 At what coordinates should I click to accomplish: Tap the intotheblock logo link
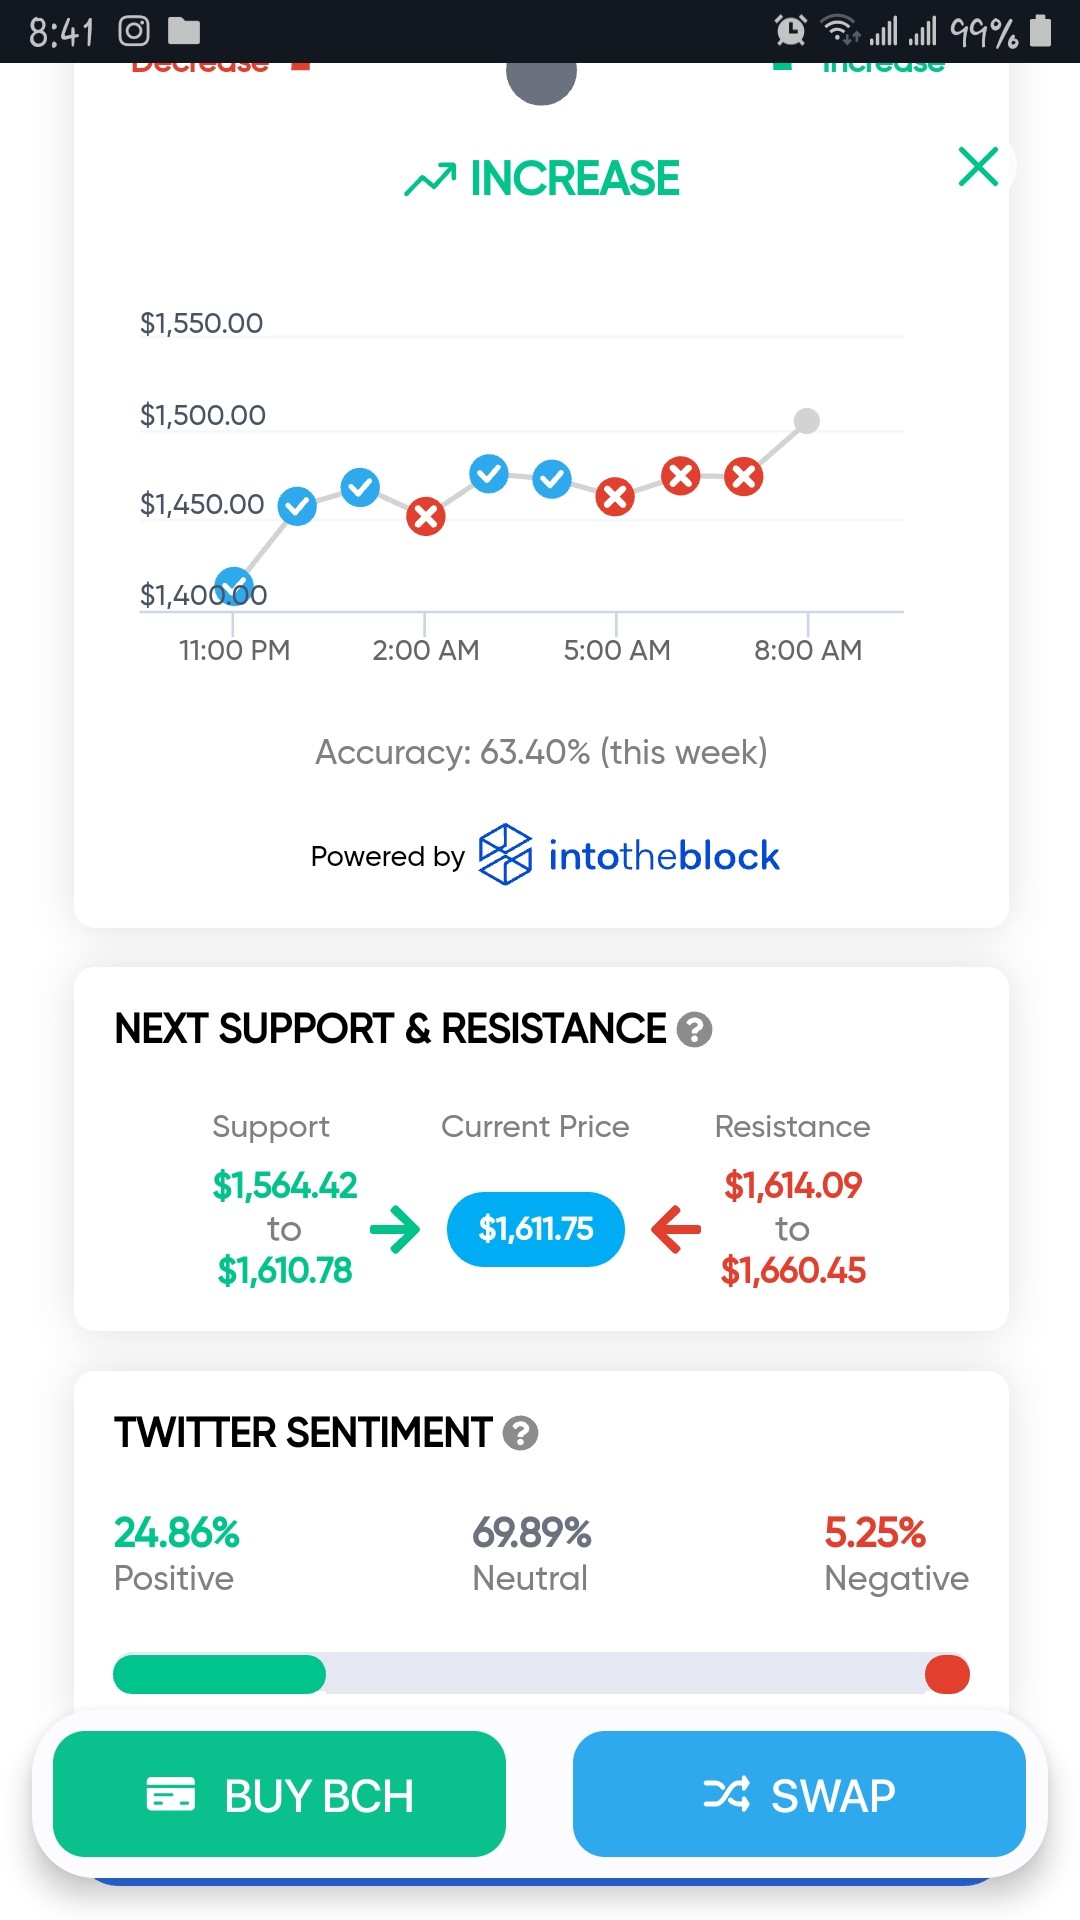click(x=629, y=855)
